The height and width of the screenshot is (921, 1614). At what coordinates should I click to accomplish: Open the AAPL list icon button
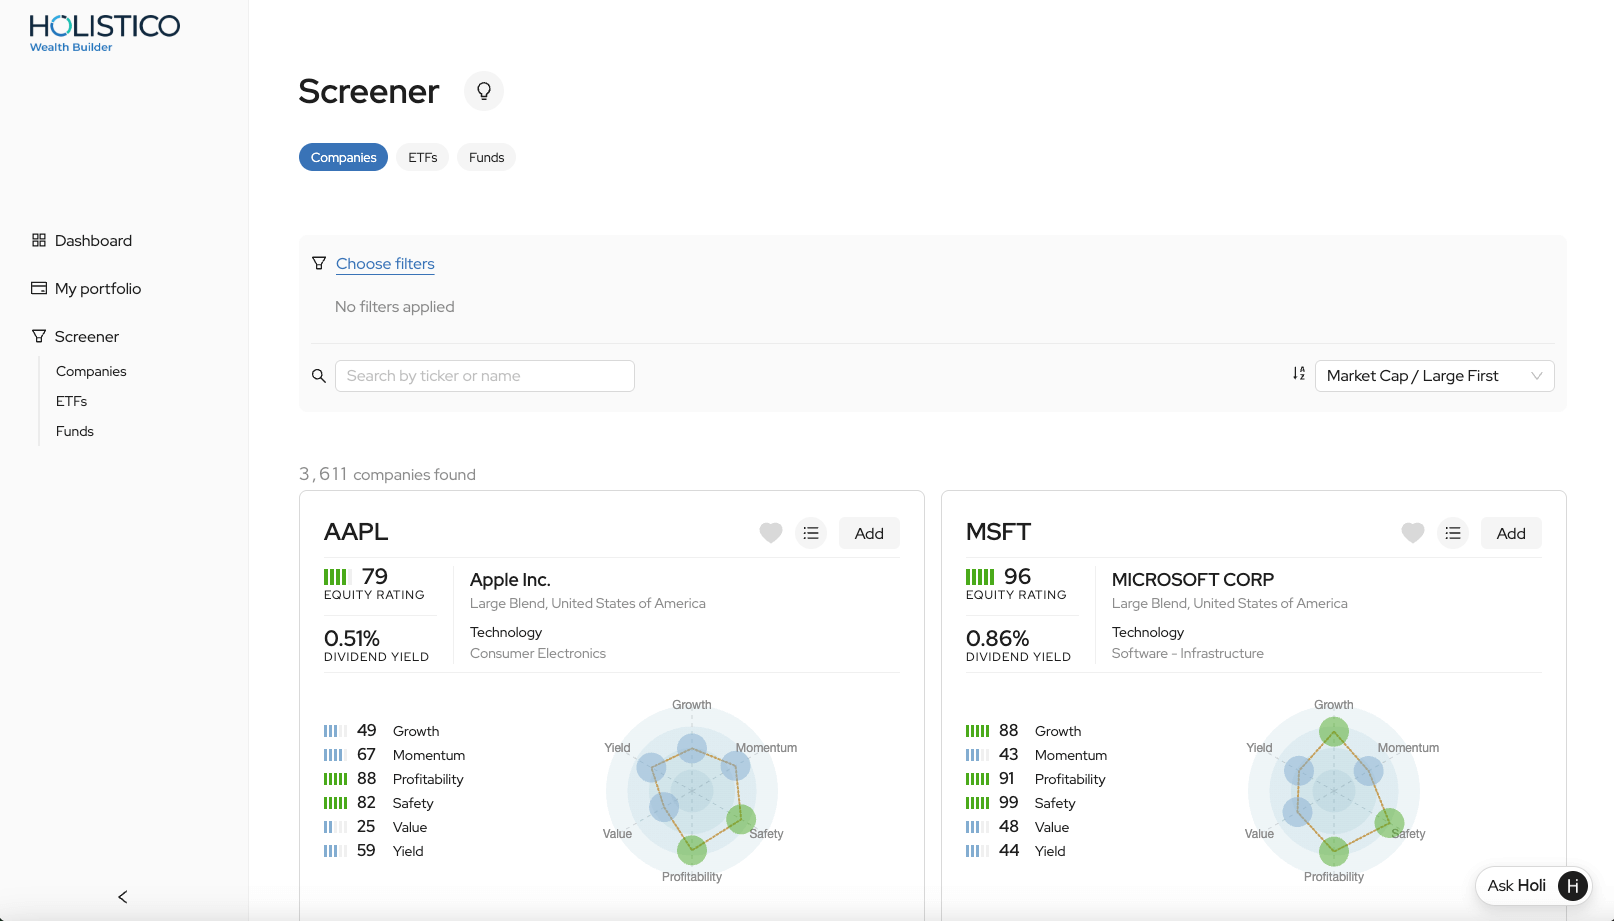pyautogui.click(x=811, y=533)
